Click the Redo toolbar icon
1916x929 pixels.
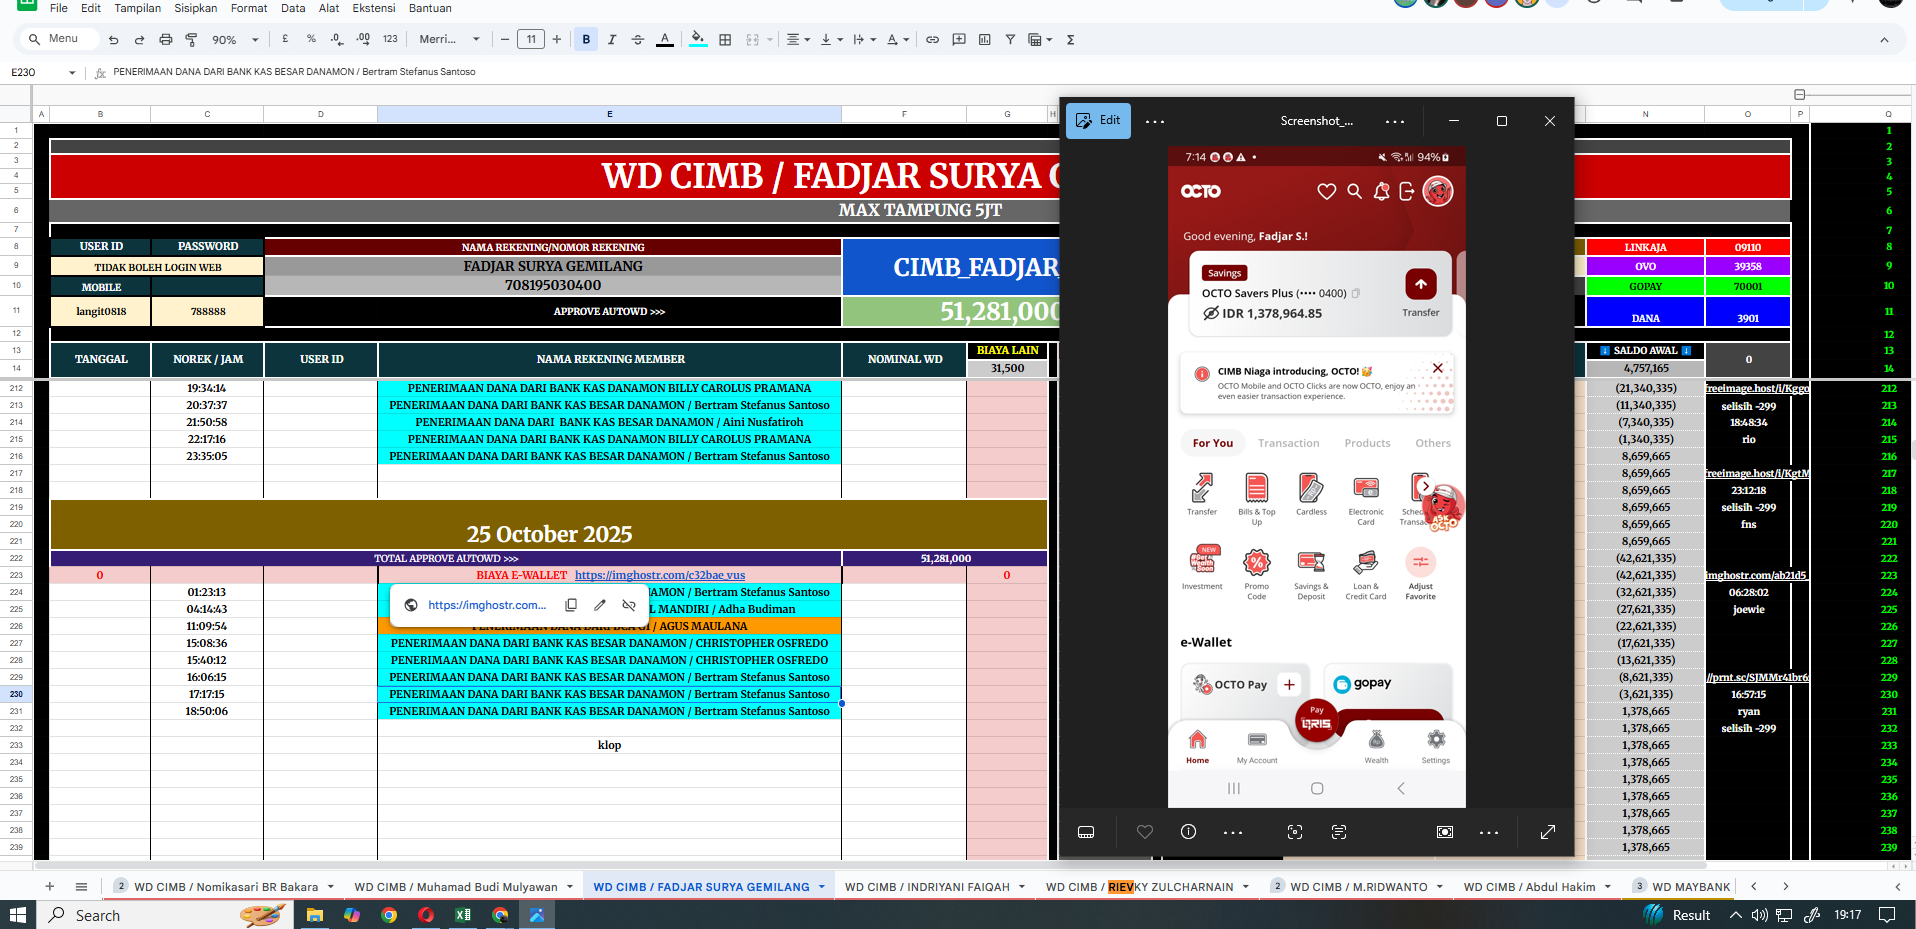(139, 40)
